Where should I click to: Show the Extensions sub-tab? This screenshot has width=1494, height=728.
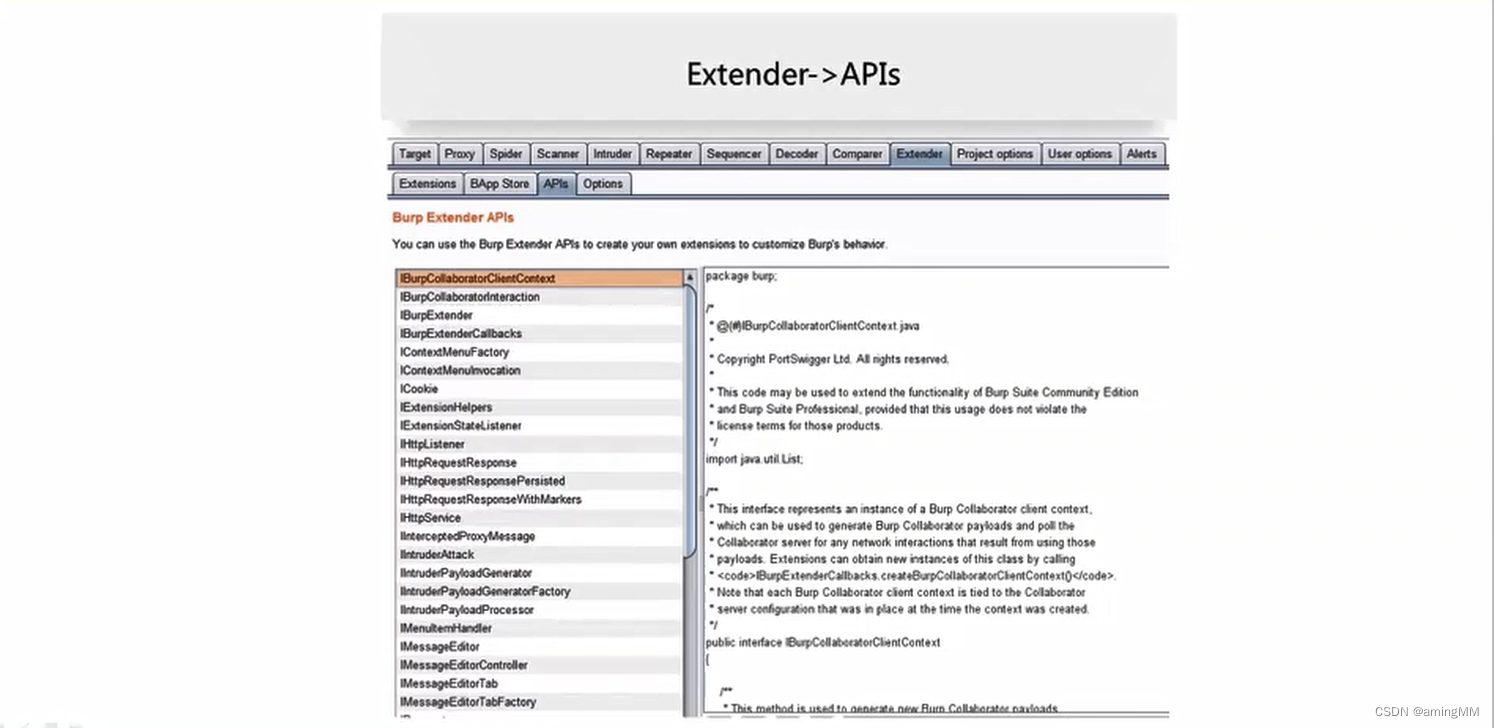pyautogui.click(x=427, y=184)
